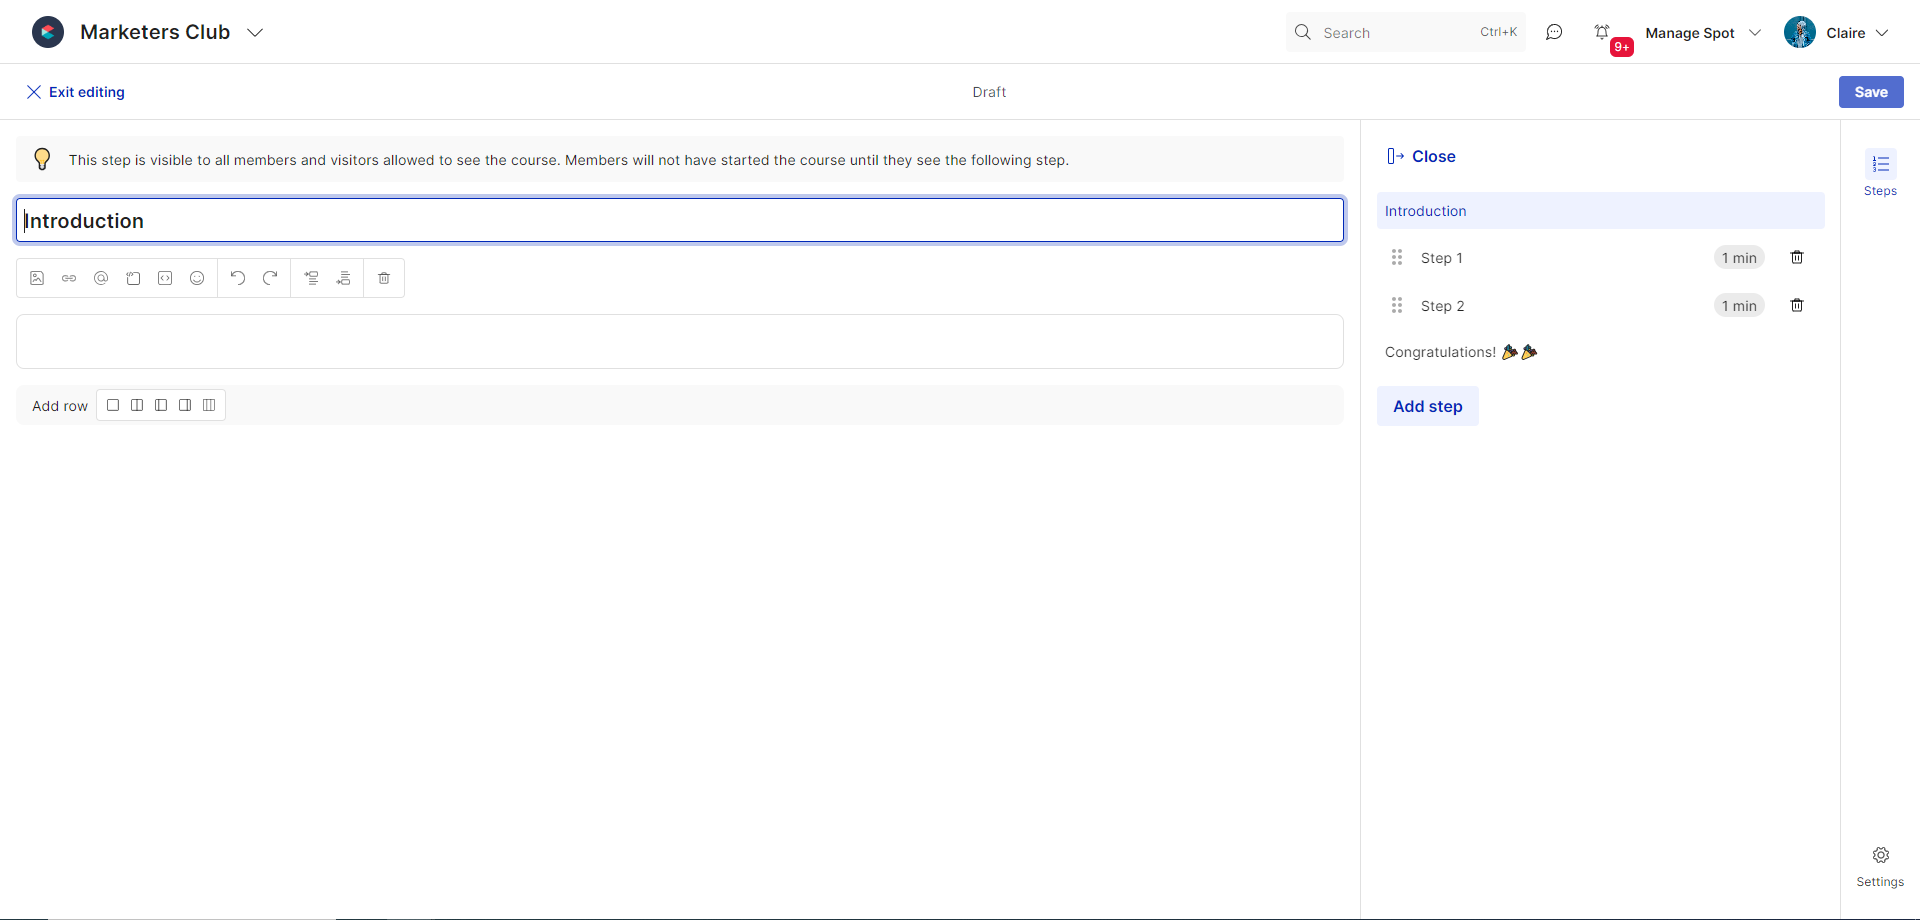
Task: Click the Exit editing link
Action: [x=76, y=92]
